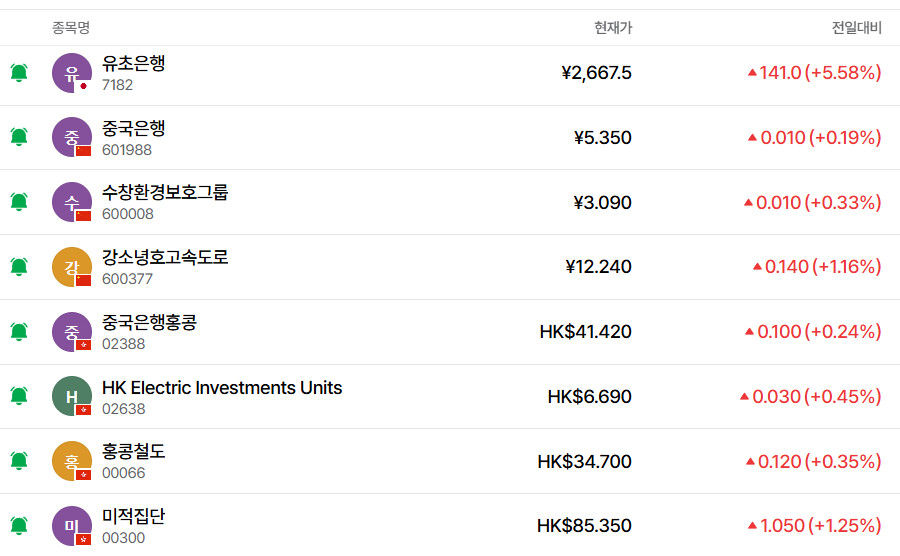
Task: Sort by the 종목명 column header
Action: tap(71, 28)
